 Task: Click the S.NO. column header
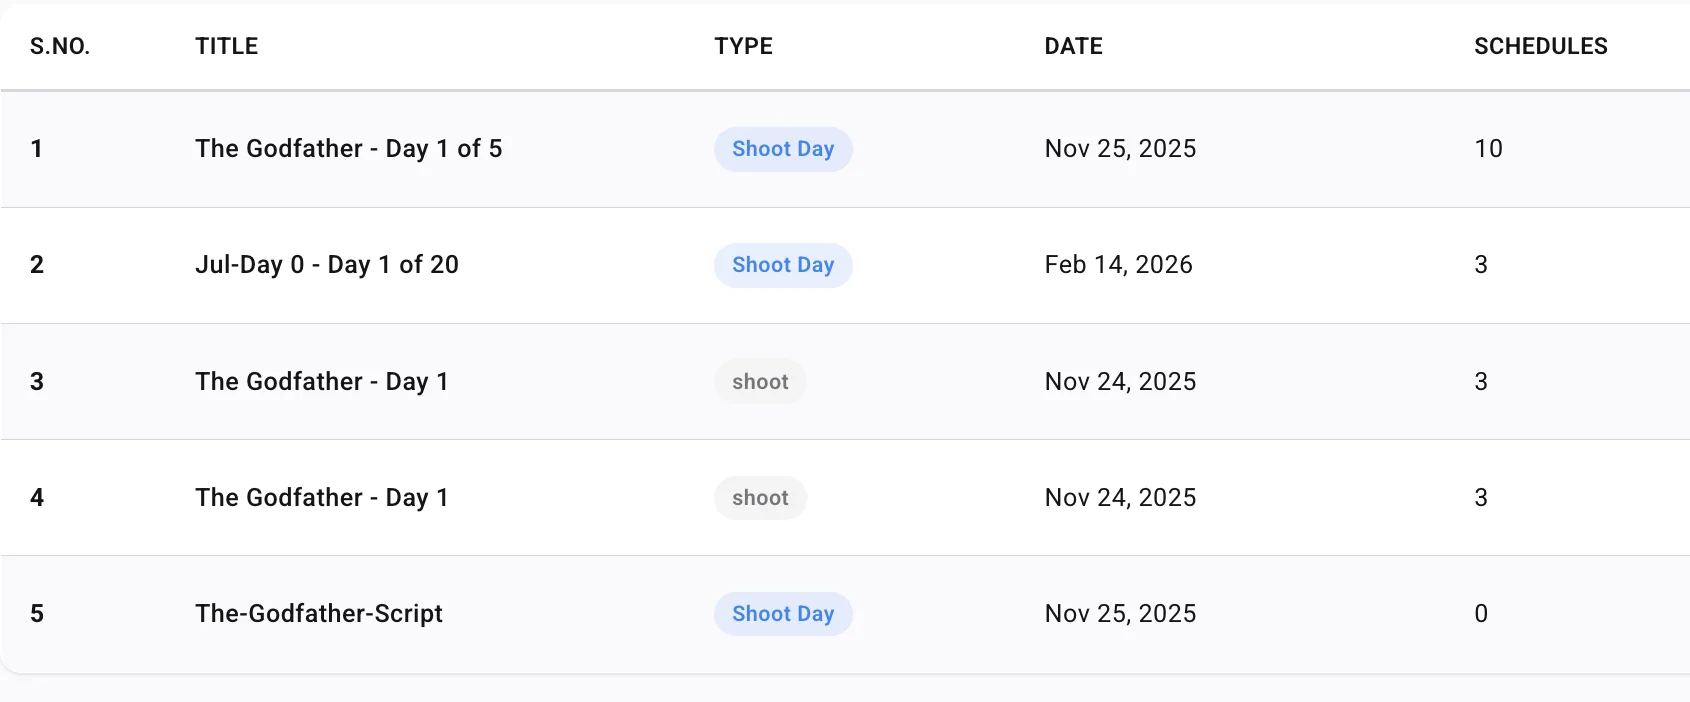[x=60, y=46]
